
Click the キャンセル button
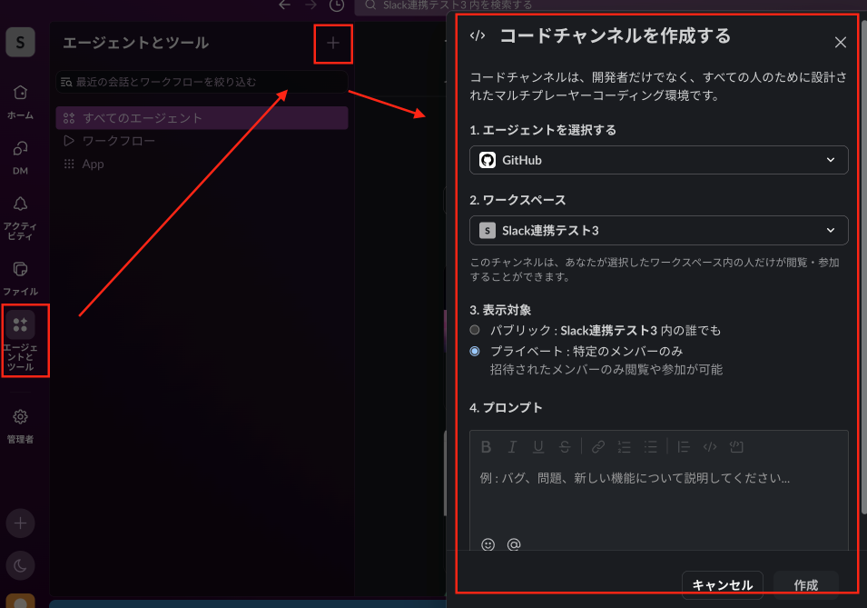(722, 585)
